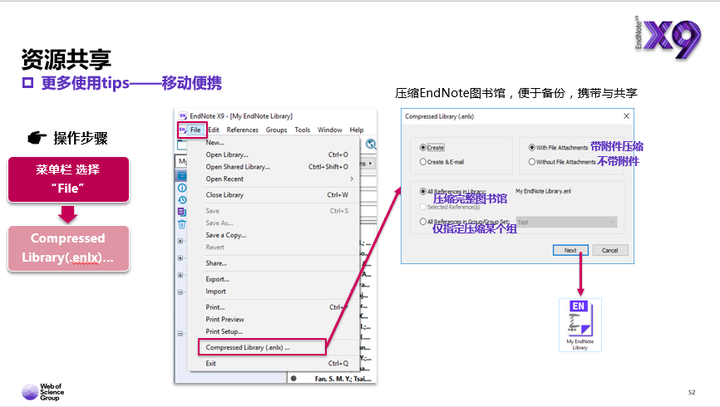Open the Recently Added clock icon
This screenshot has width=720, height=407.
182,200
